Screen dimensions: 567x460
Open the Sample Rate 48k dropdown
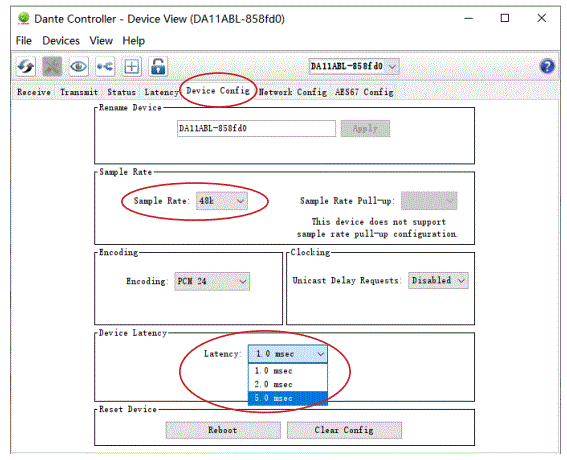(222, 201)
